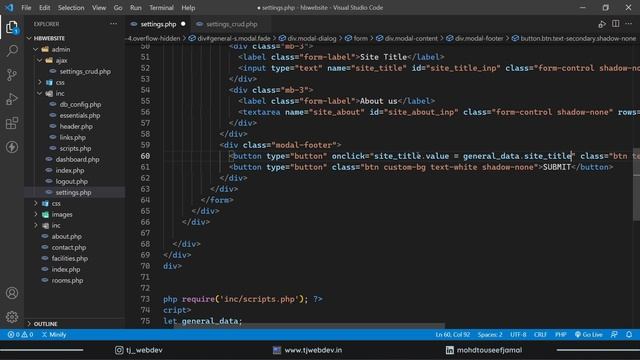Open logout.php in the file tree

click(x=71, y=182)
